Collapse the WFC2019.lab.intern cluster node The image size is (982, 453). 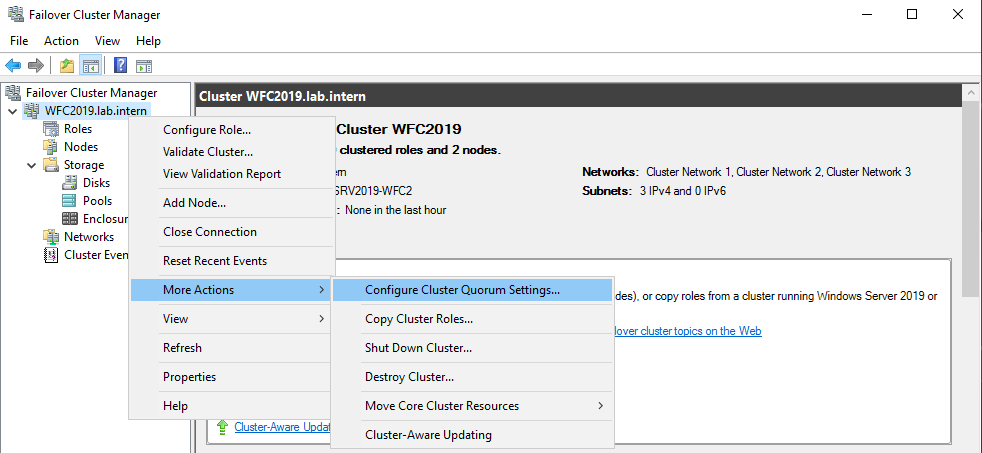tap(12, 111)
